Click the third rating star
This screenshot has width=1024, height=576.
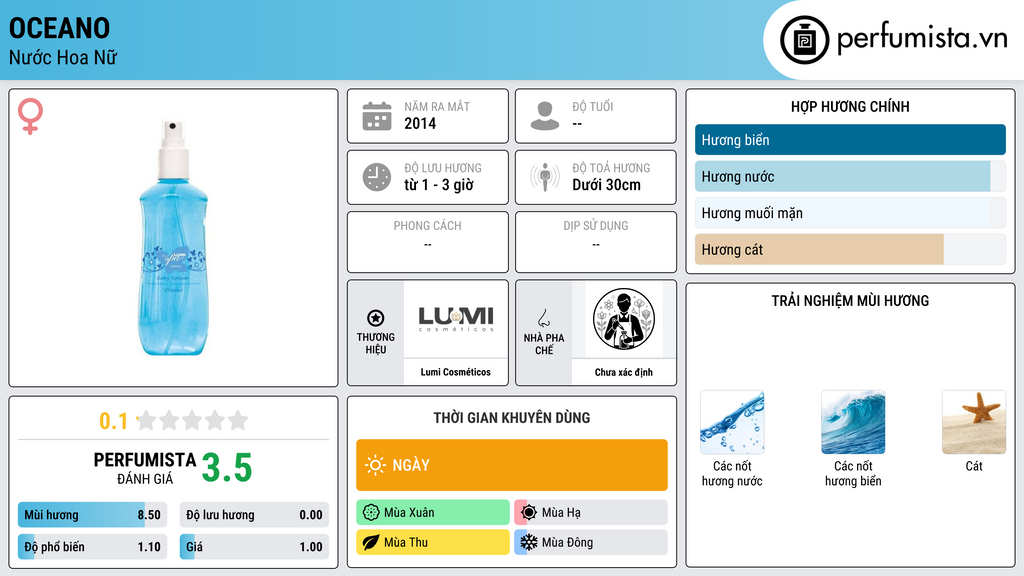pos(192,420)
